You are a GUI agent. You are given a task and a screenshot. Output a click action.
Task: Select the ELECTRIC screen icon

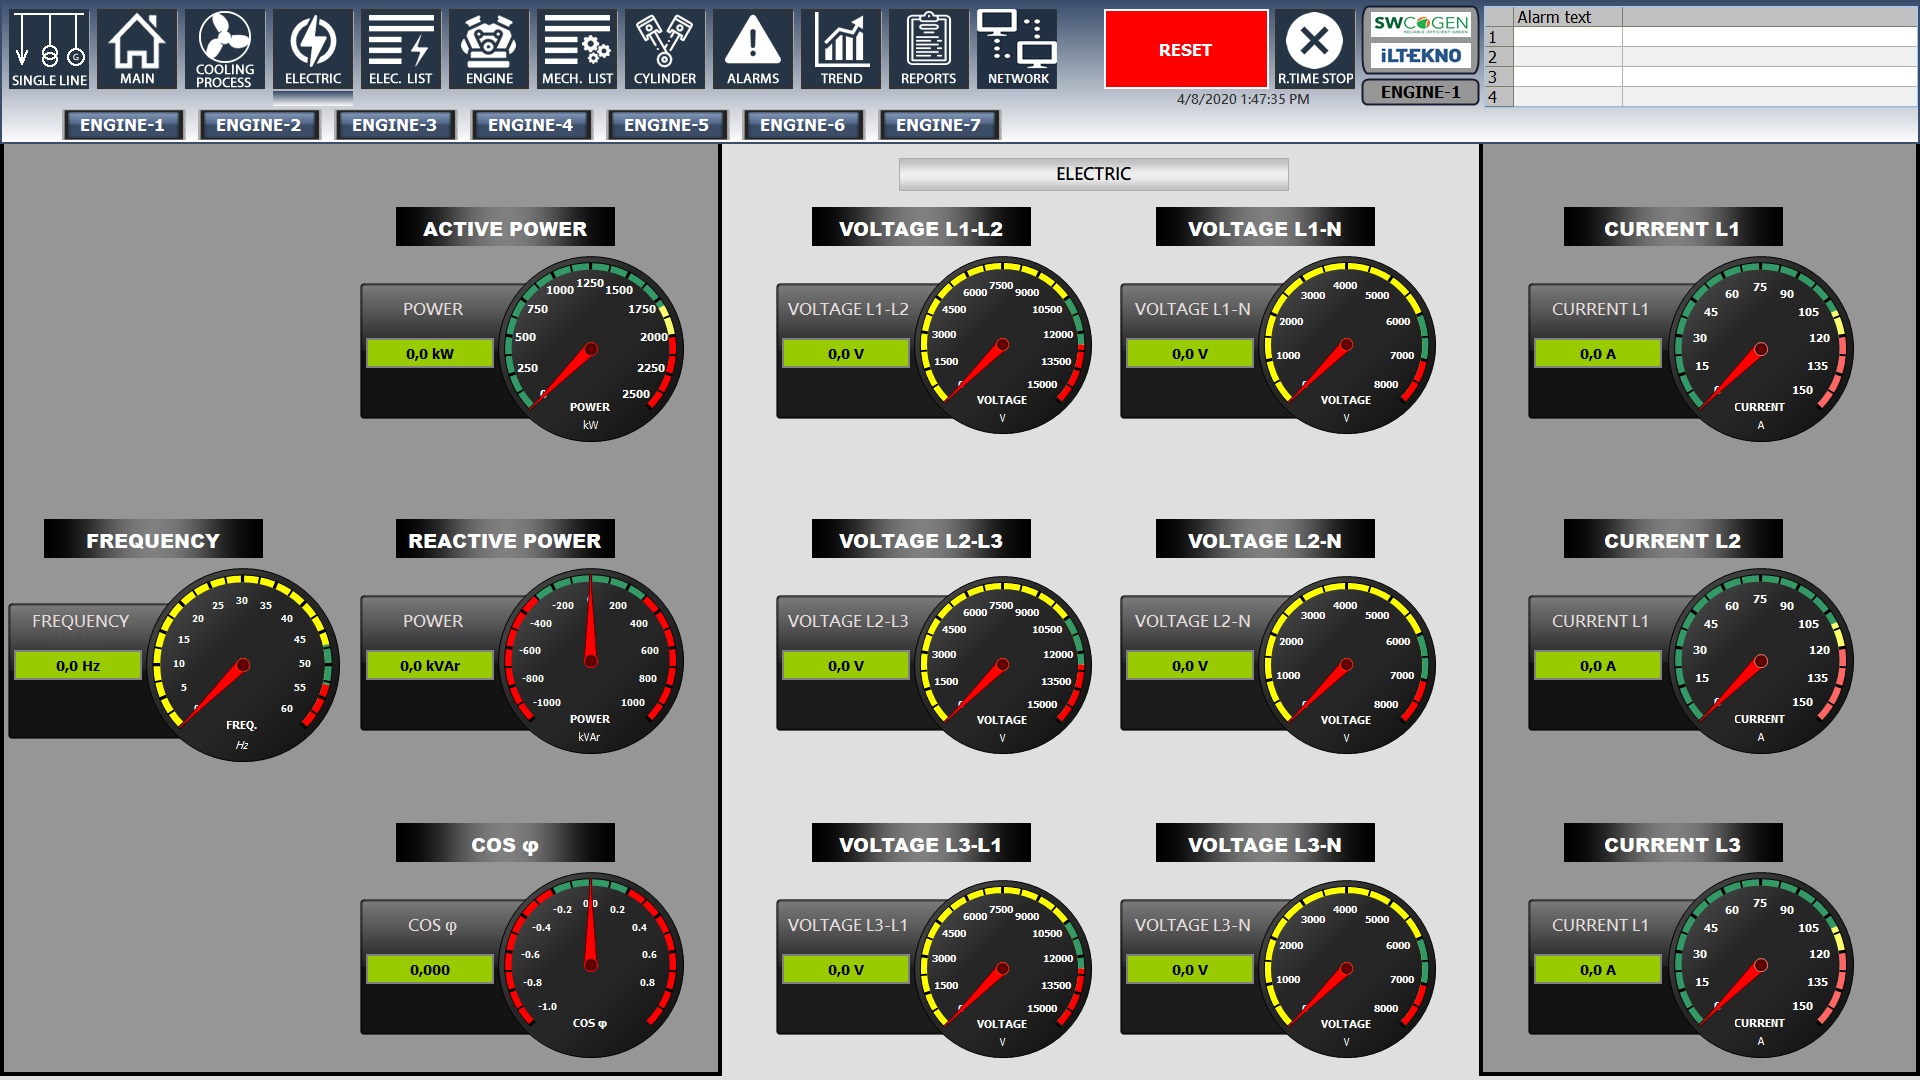coord(312,48)
